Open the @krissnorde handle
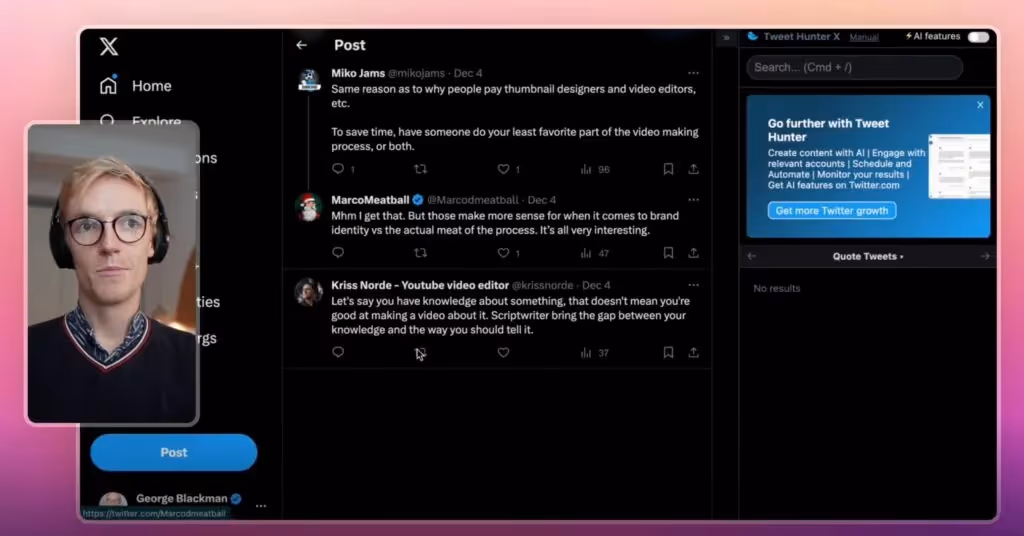The image size is (1024, 536). pyautogui.click(x=543, y=285)
